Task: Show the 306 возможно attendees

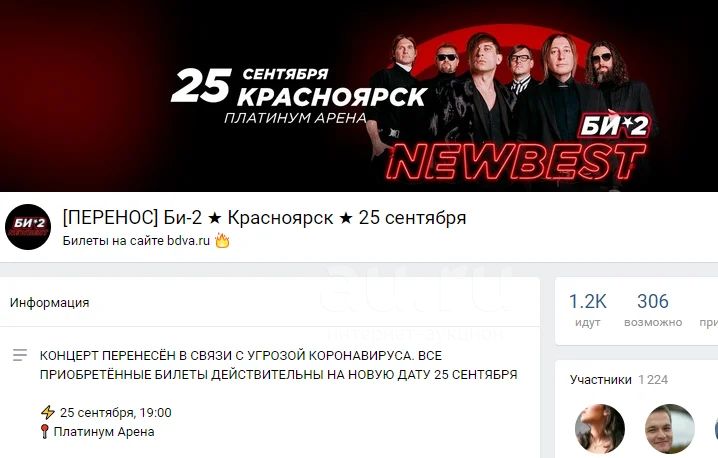Action: [653, 310]
